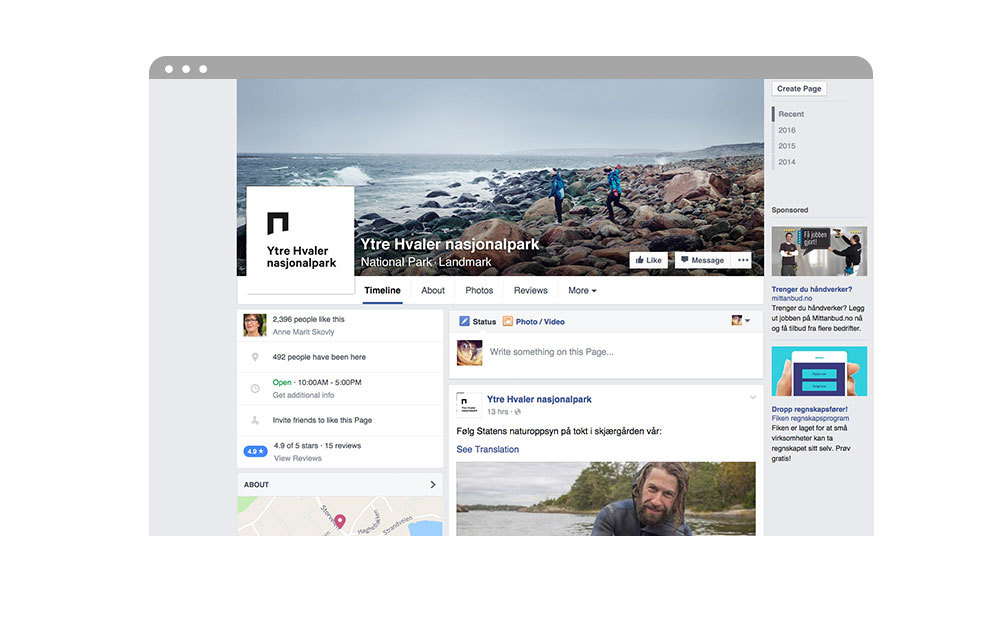The image size is (1000, 624).
Task: Select the Timeline tab
Action: click(x=383, y=290)
